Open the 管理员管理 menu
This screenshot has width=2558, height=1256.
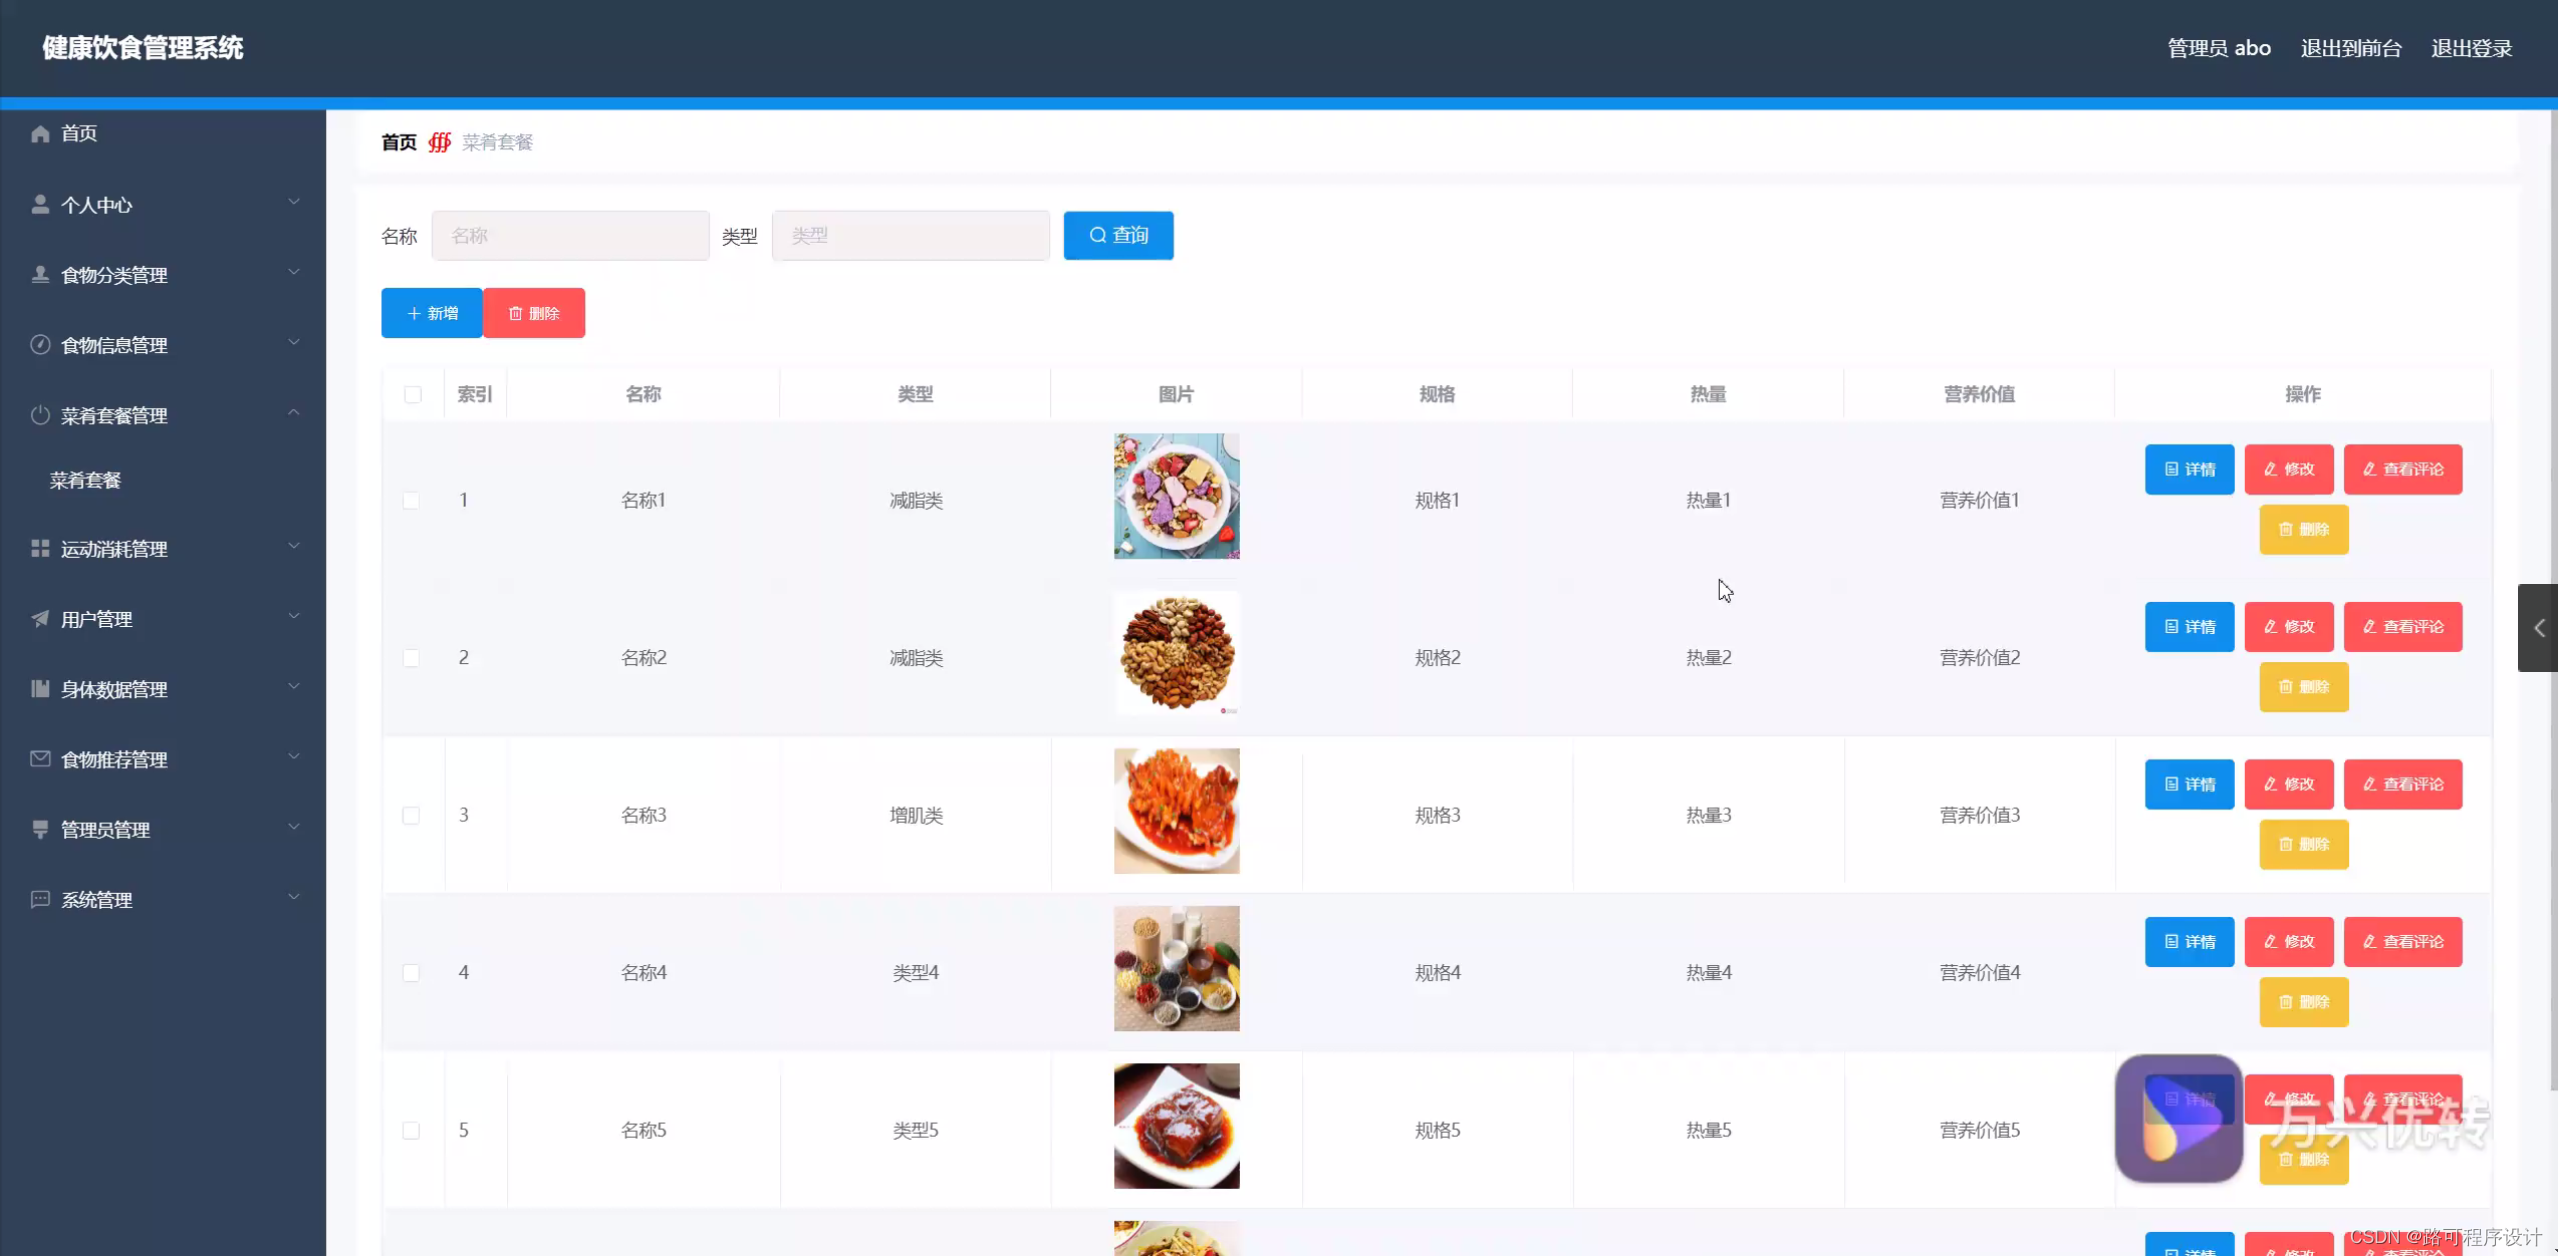coord(106,829)
